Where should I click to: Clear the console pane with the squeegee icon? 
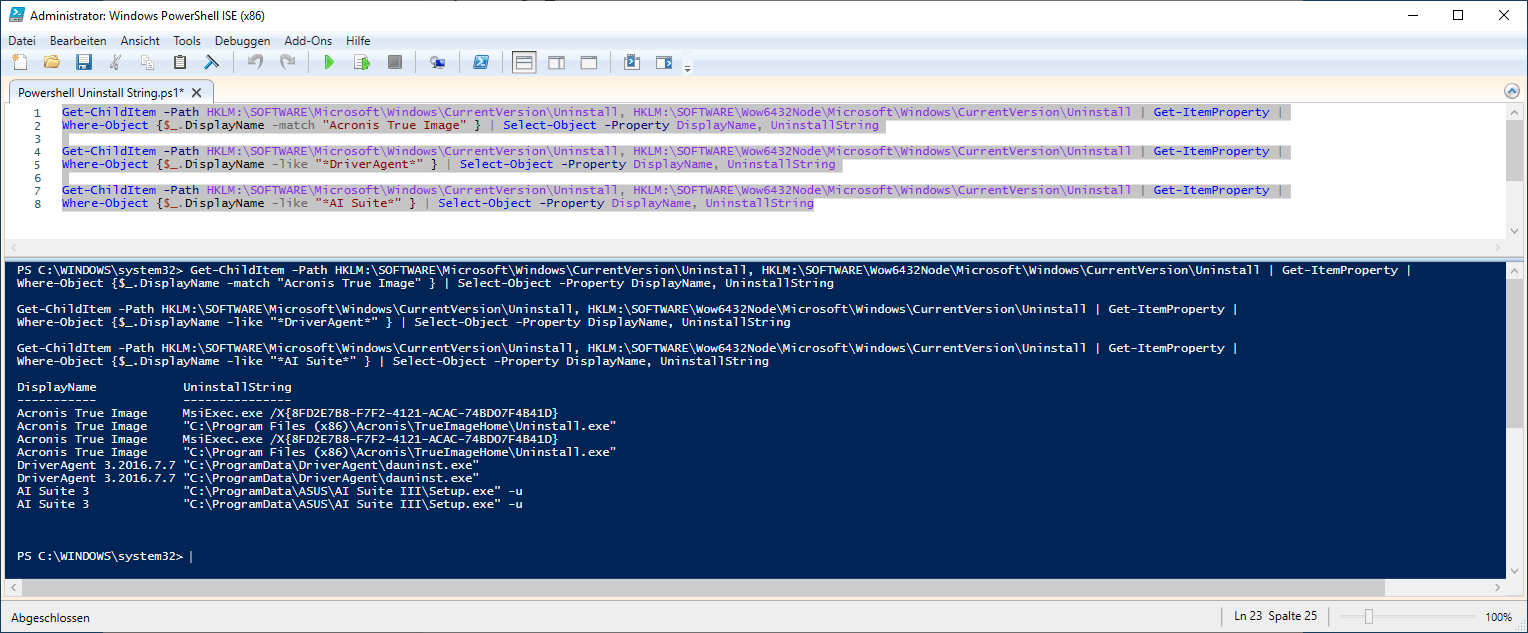tap(212, 63)
